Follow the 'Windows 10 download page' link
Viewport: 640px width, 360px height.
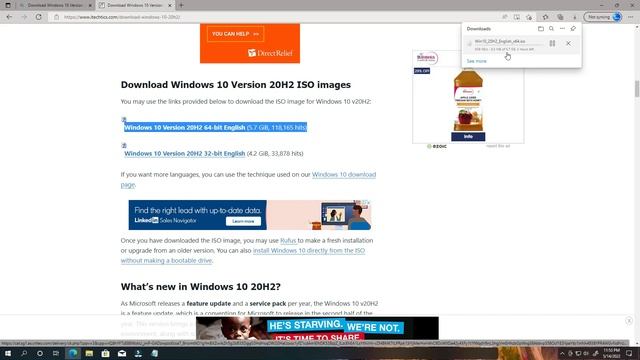point(344,174)
